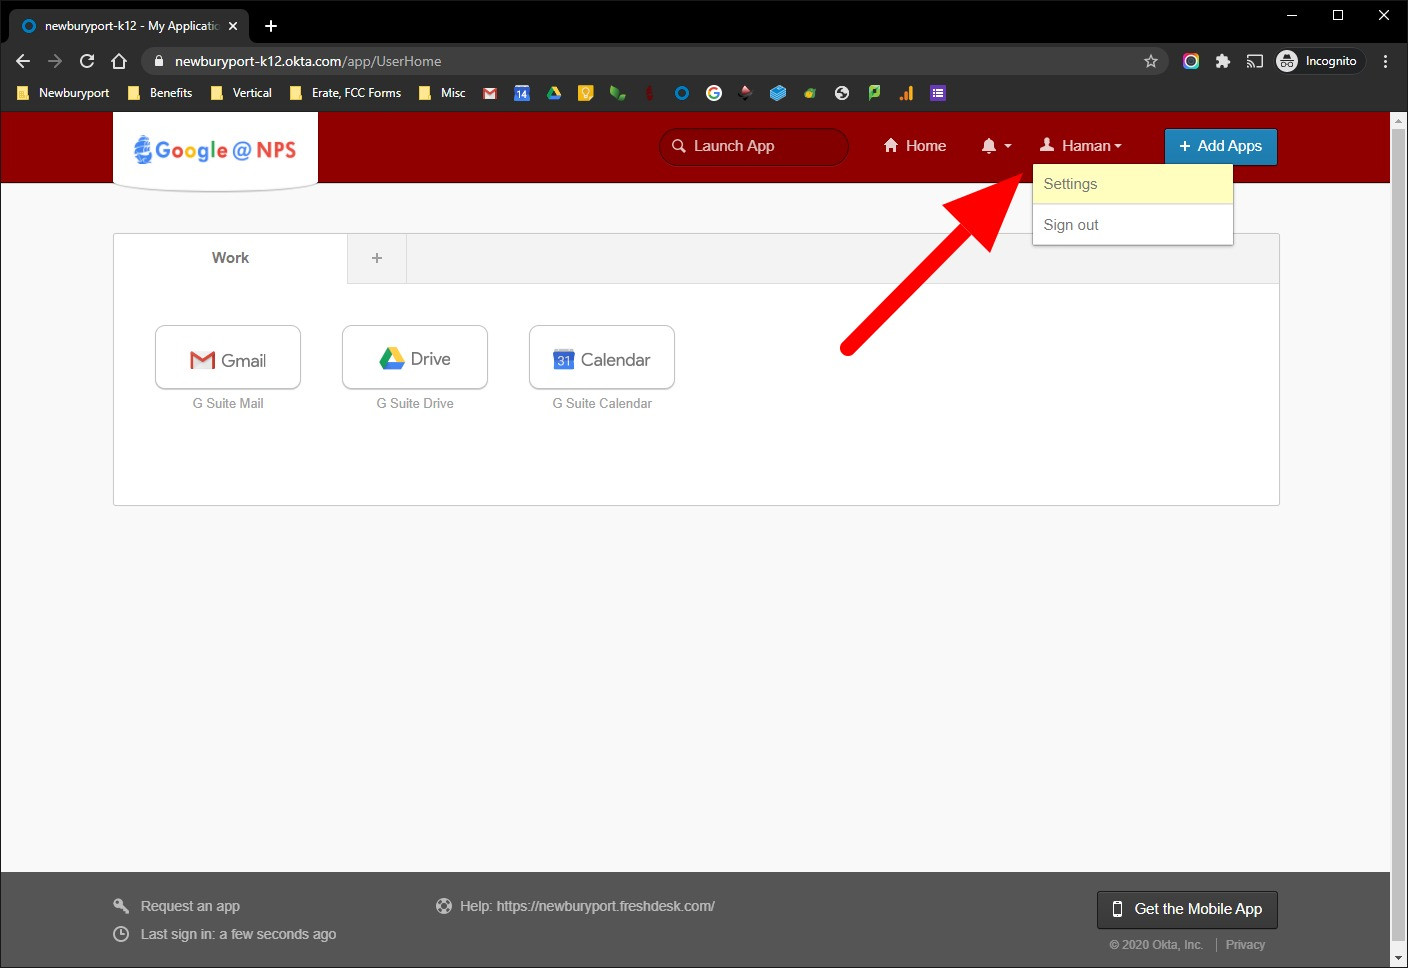The image size is (1408, 968).
Task: Open the Misc bookmarks folder
Action: (x=442, y=93)
